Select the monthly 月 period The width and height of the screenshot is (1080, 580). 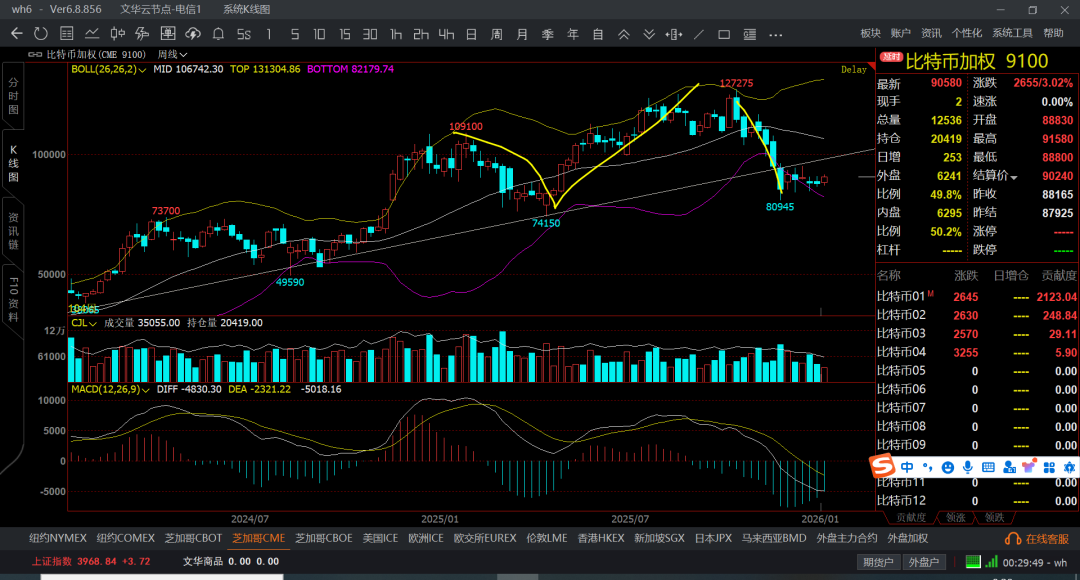pos(522,34)
